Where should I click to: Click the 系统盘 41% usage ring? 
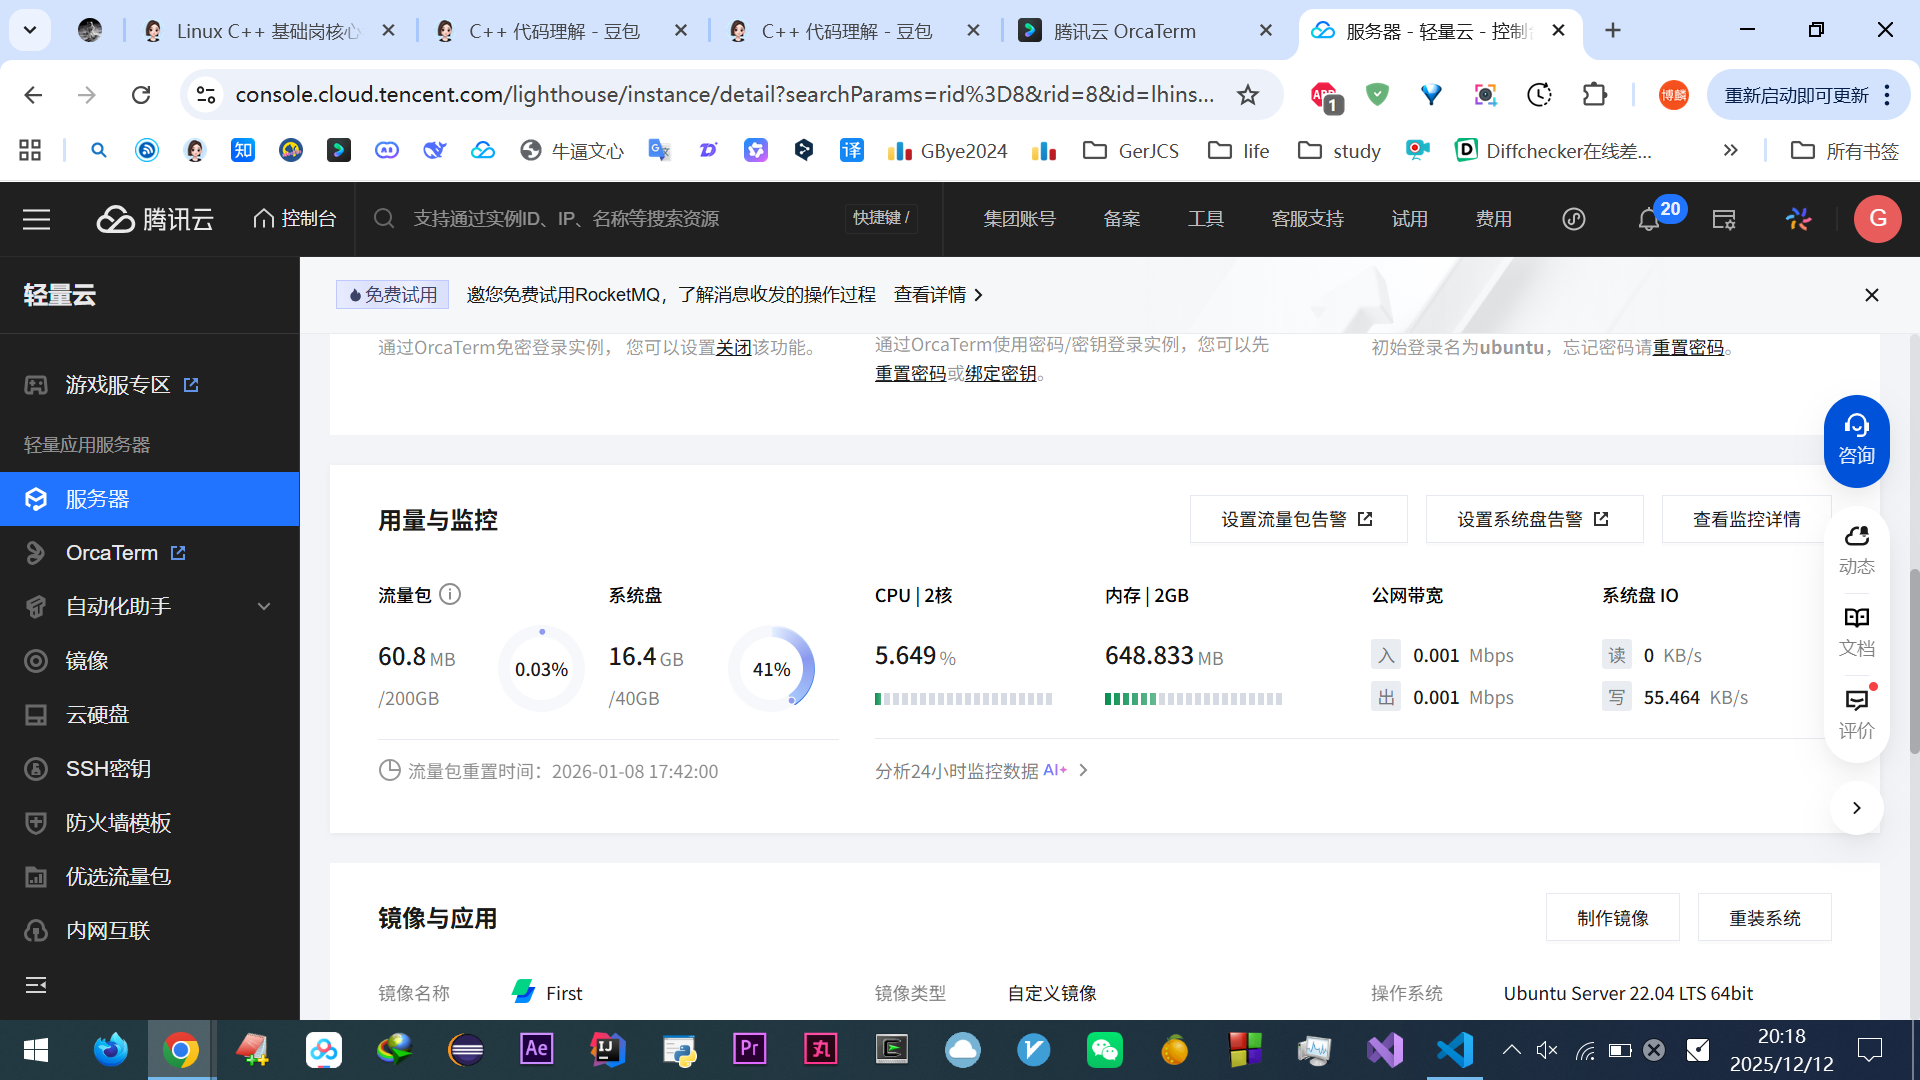point(771,669)
